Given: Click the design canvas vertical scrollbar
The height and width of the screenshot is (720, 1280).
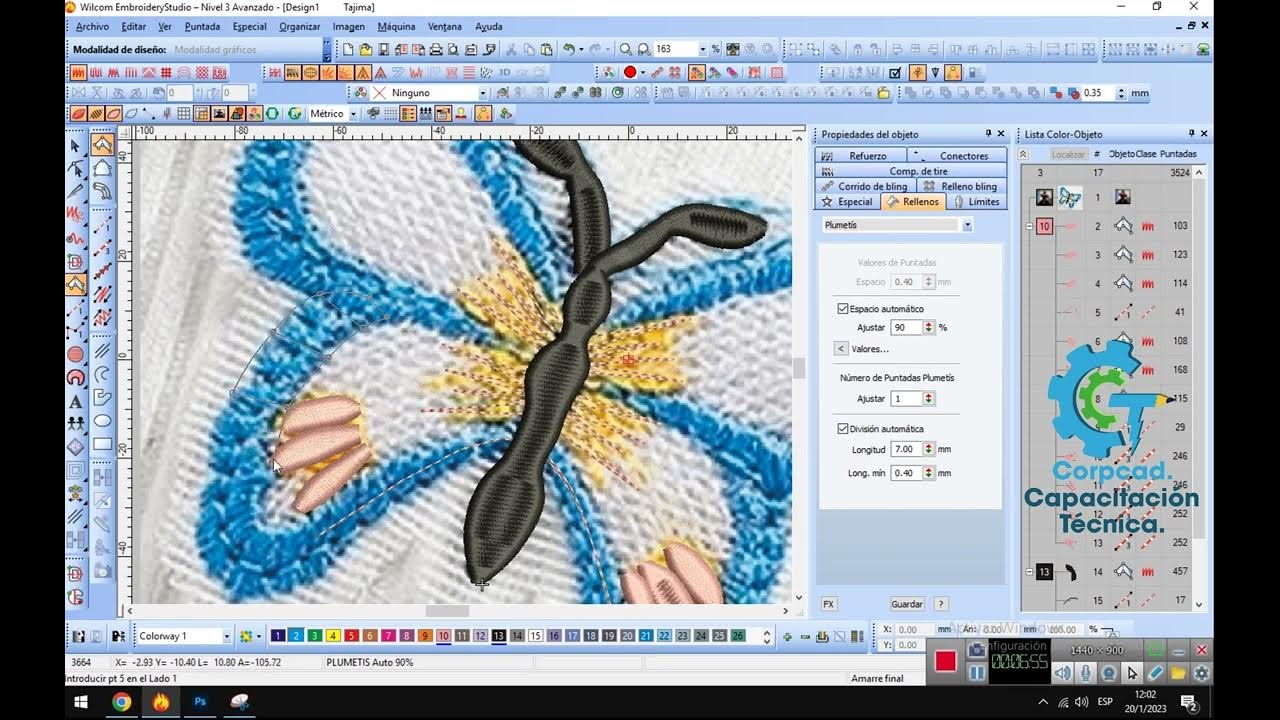Looking at the screenshot, I should coord(798,370).
